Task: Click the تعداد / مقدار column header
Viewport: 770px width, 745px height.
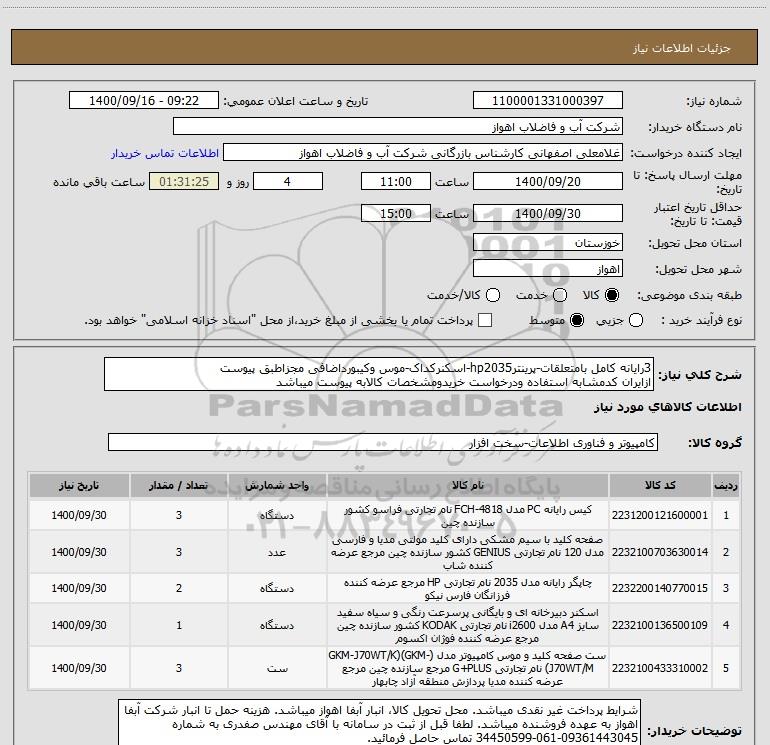Action: click(179, 485)
